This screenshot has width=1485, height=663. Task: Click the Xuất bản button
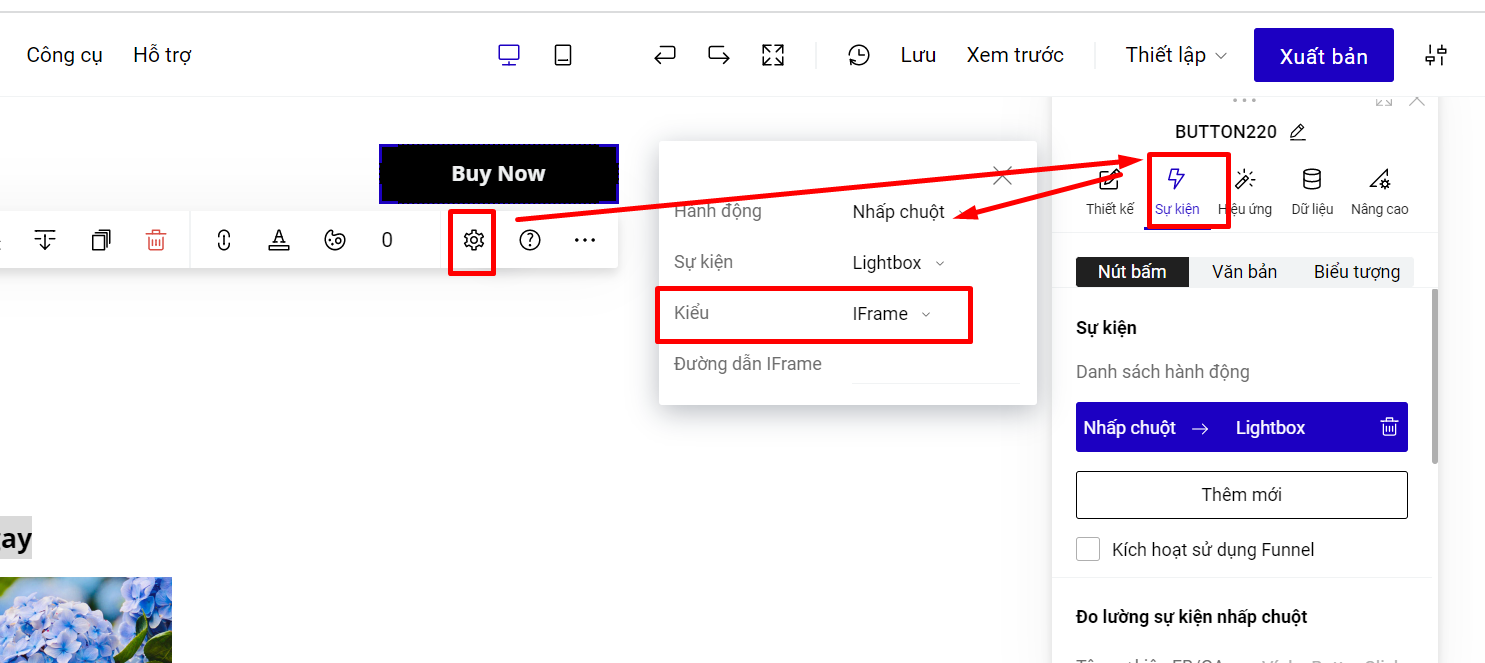[1323, 56]
